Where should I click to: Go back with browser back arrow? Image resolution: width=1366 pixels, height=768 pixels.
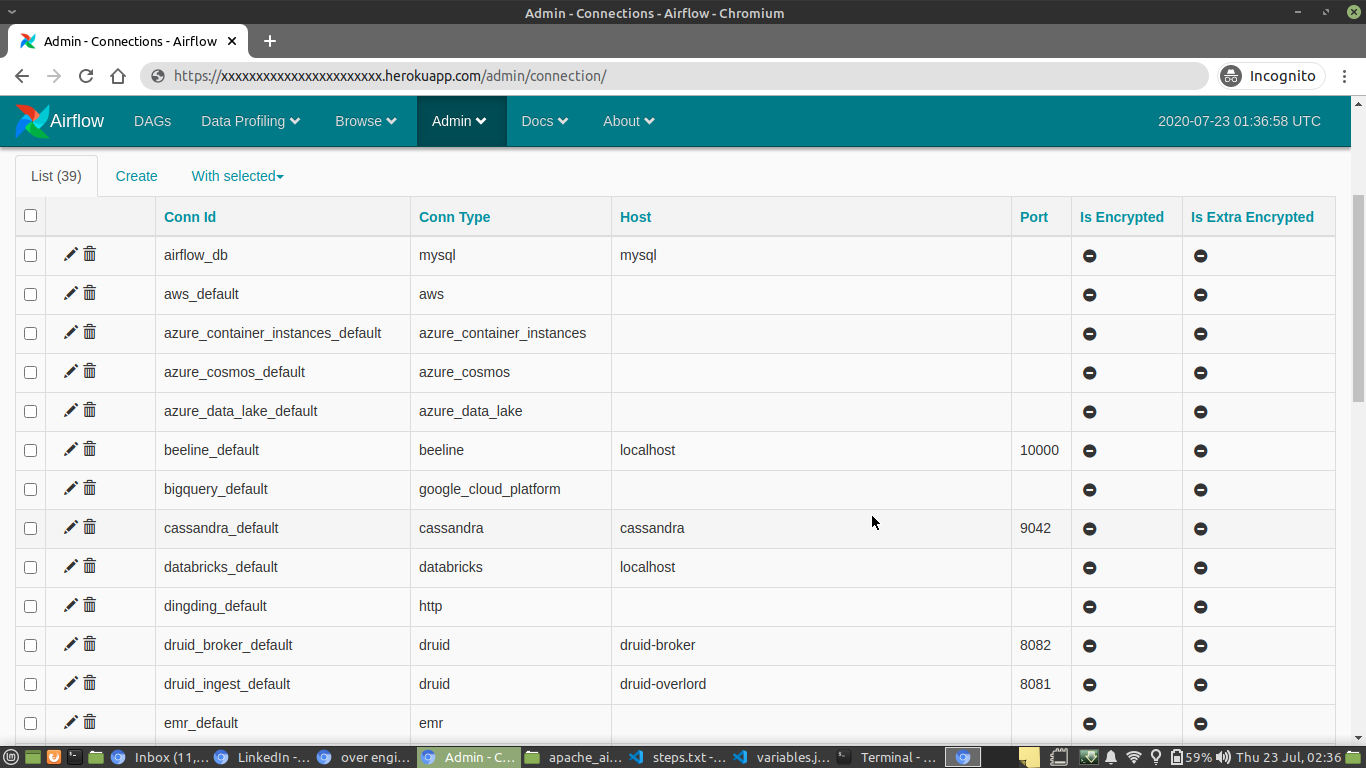(22, 76)
